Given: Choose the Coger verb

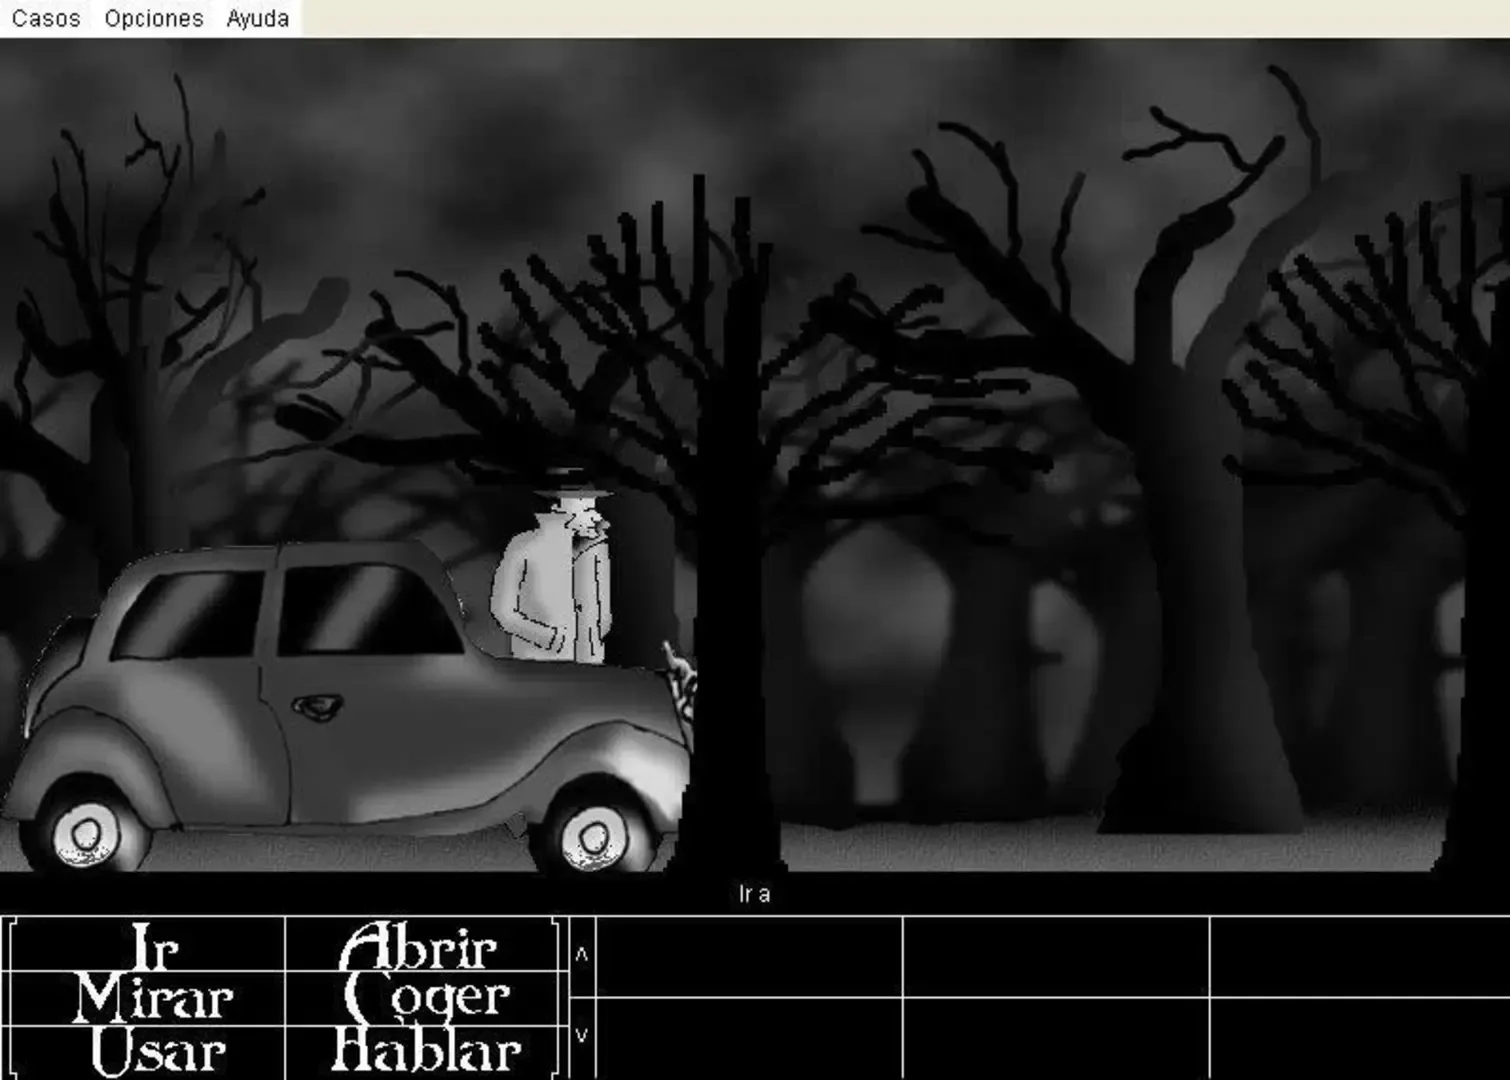Looking at the screenshot, I should click(427, 998).
